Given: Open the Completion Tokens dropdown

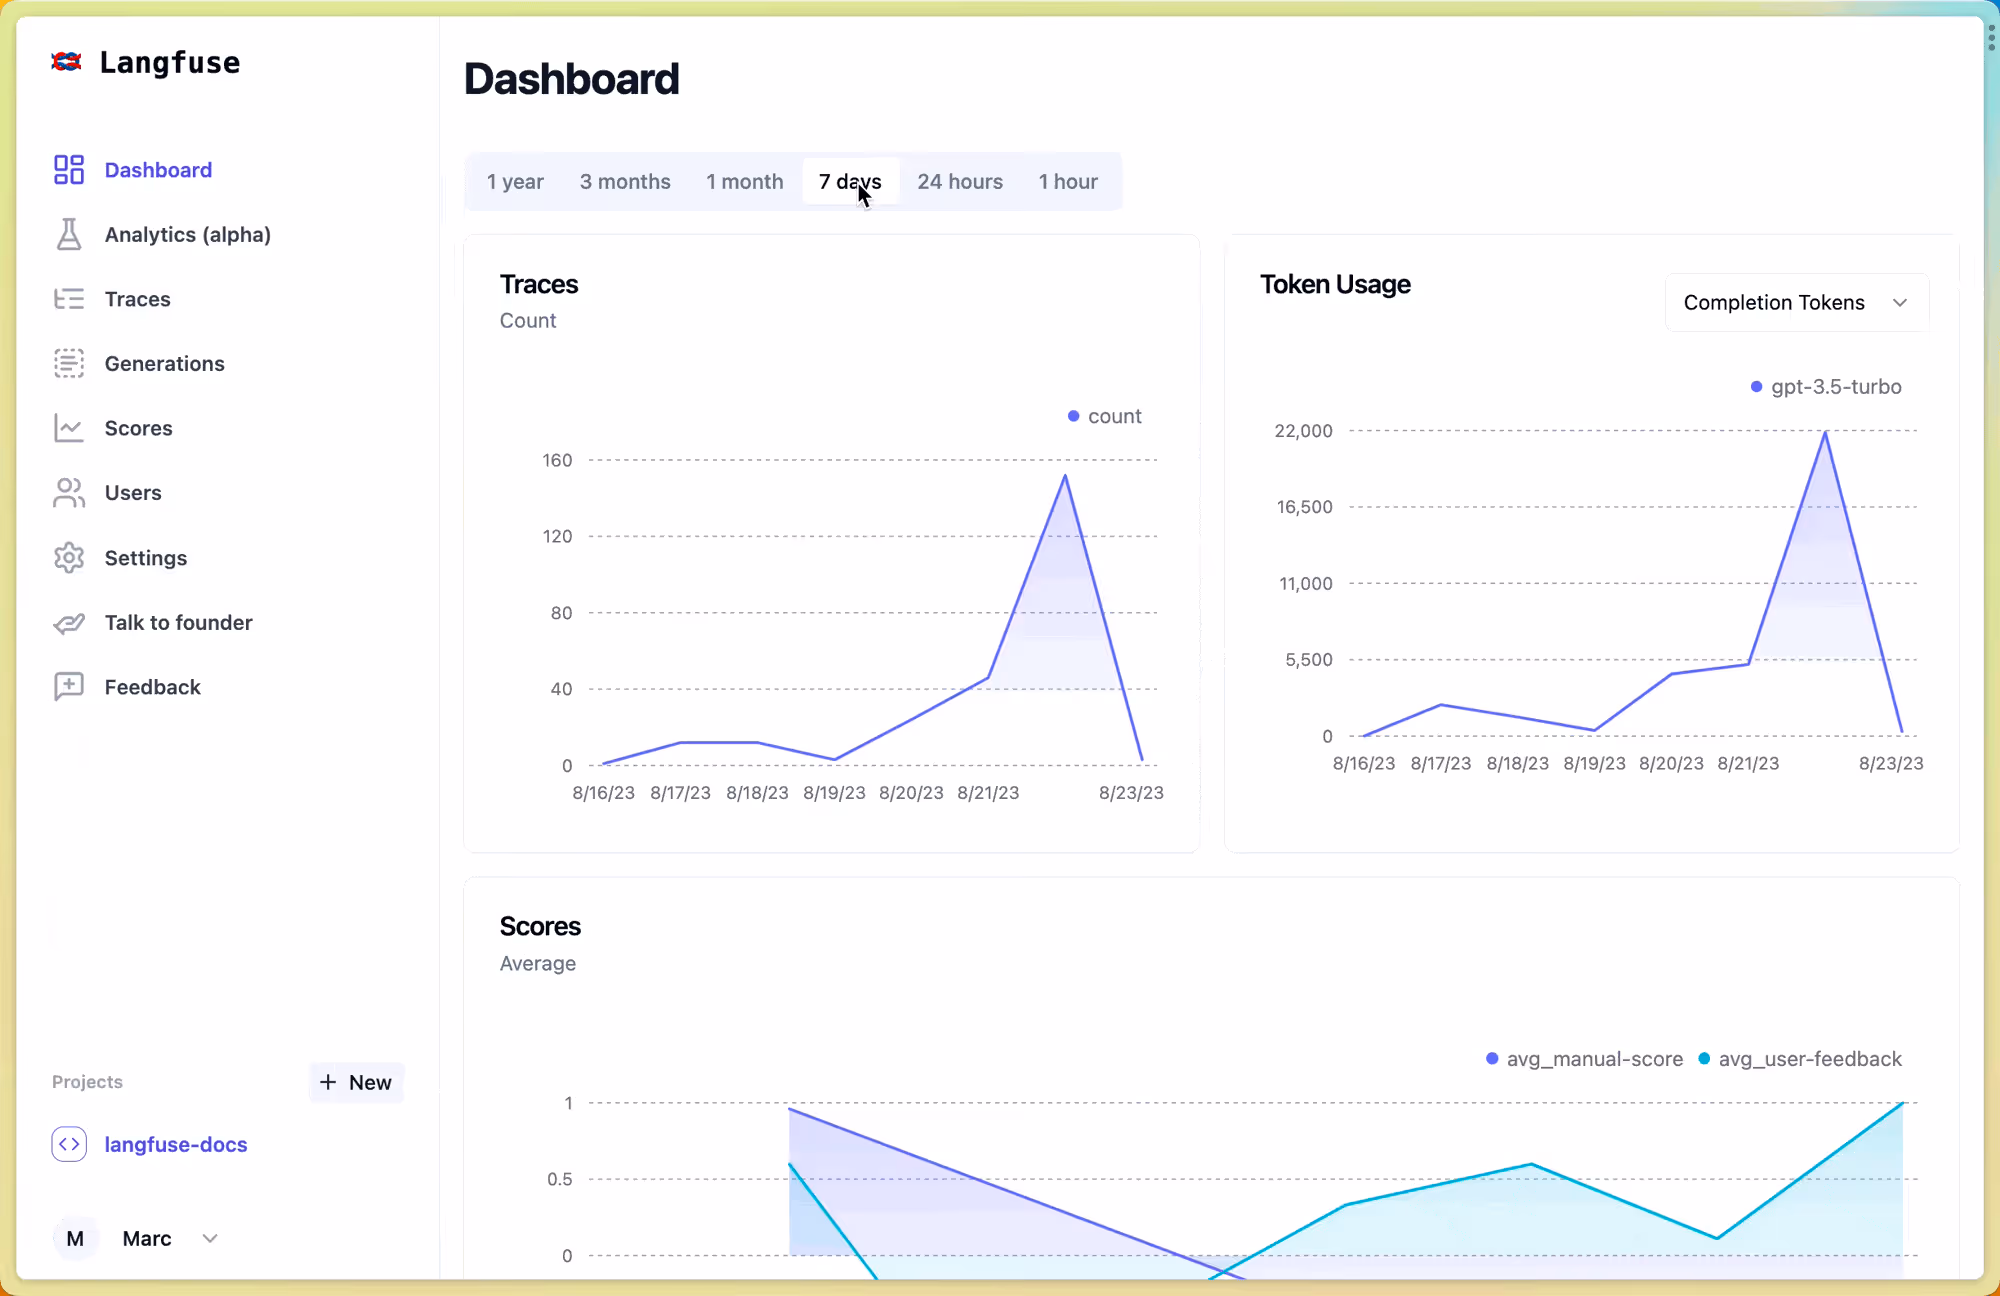Looking at the screenshot, I should point(1796,303).
